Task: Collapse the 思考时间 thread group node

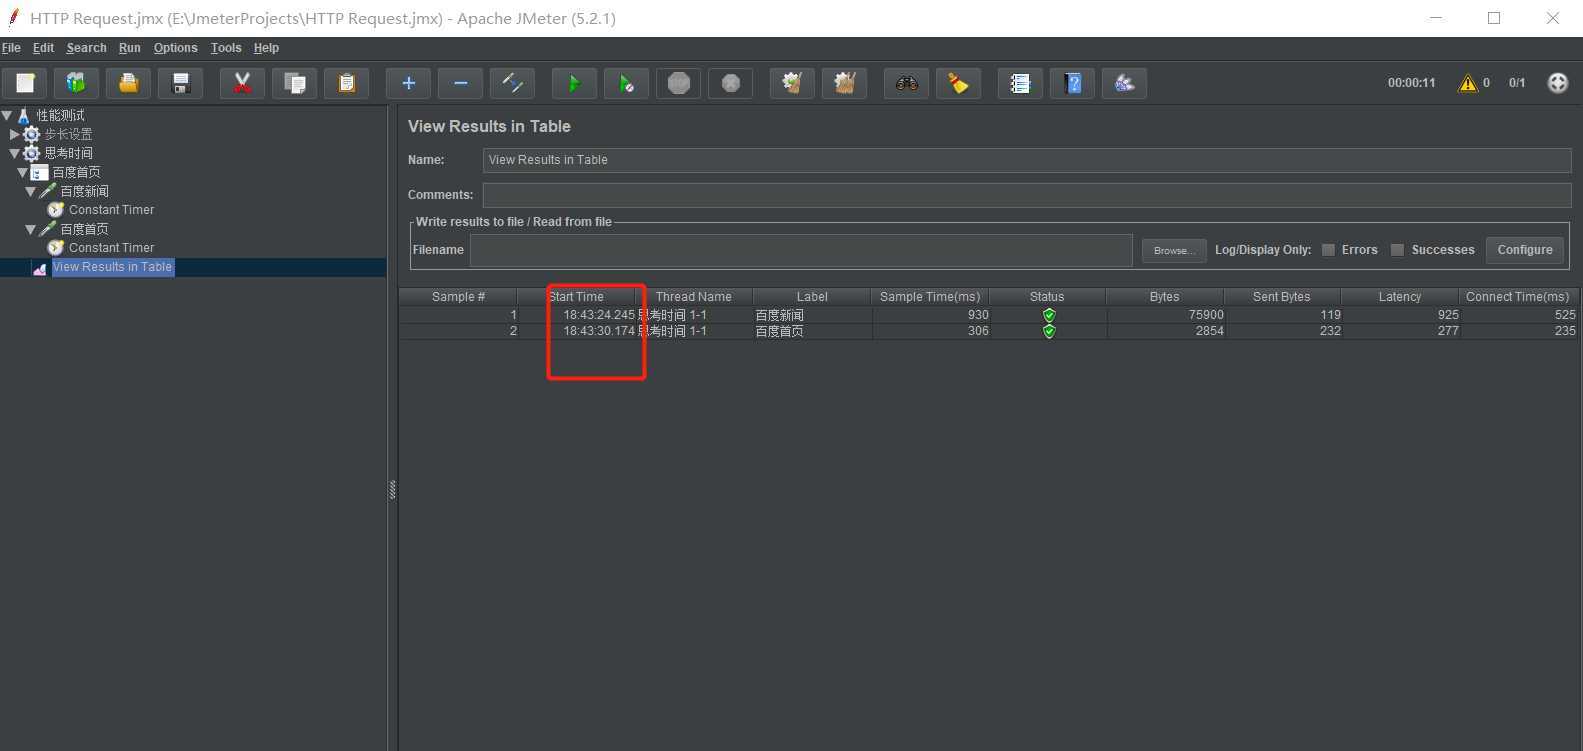Action: click(14, 153)
